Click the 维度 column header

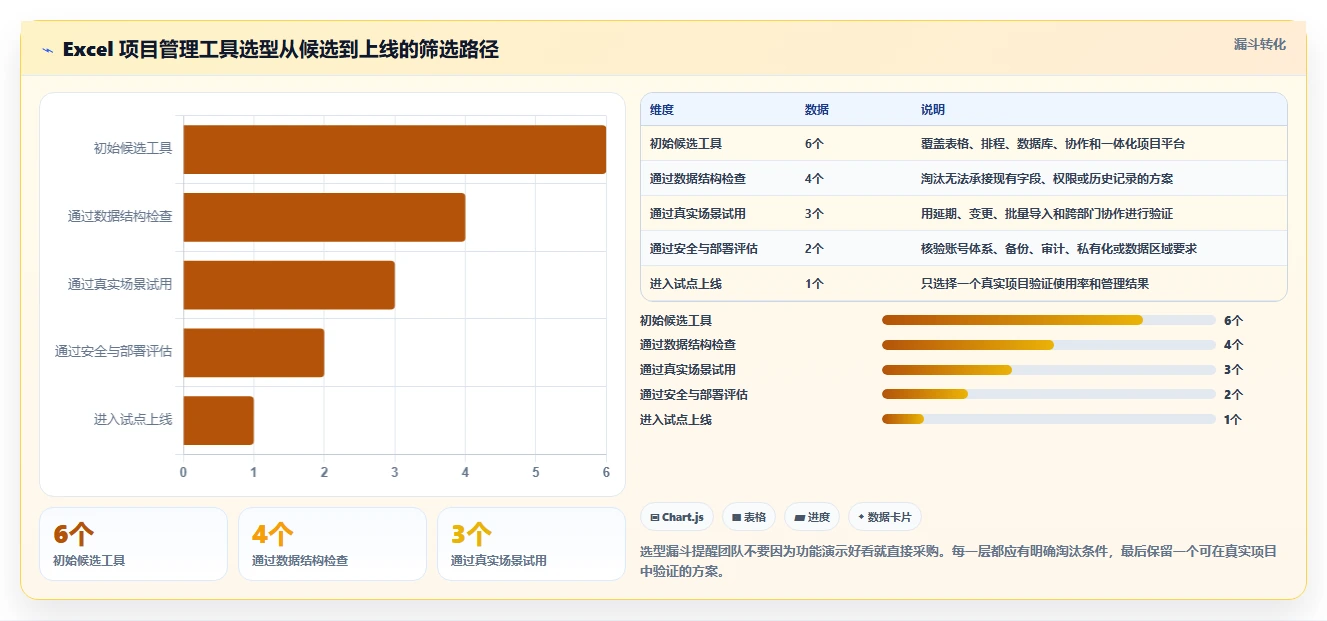[662, 109]
